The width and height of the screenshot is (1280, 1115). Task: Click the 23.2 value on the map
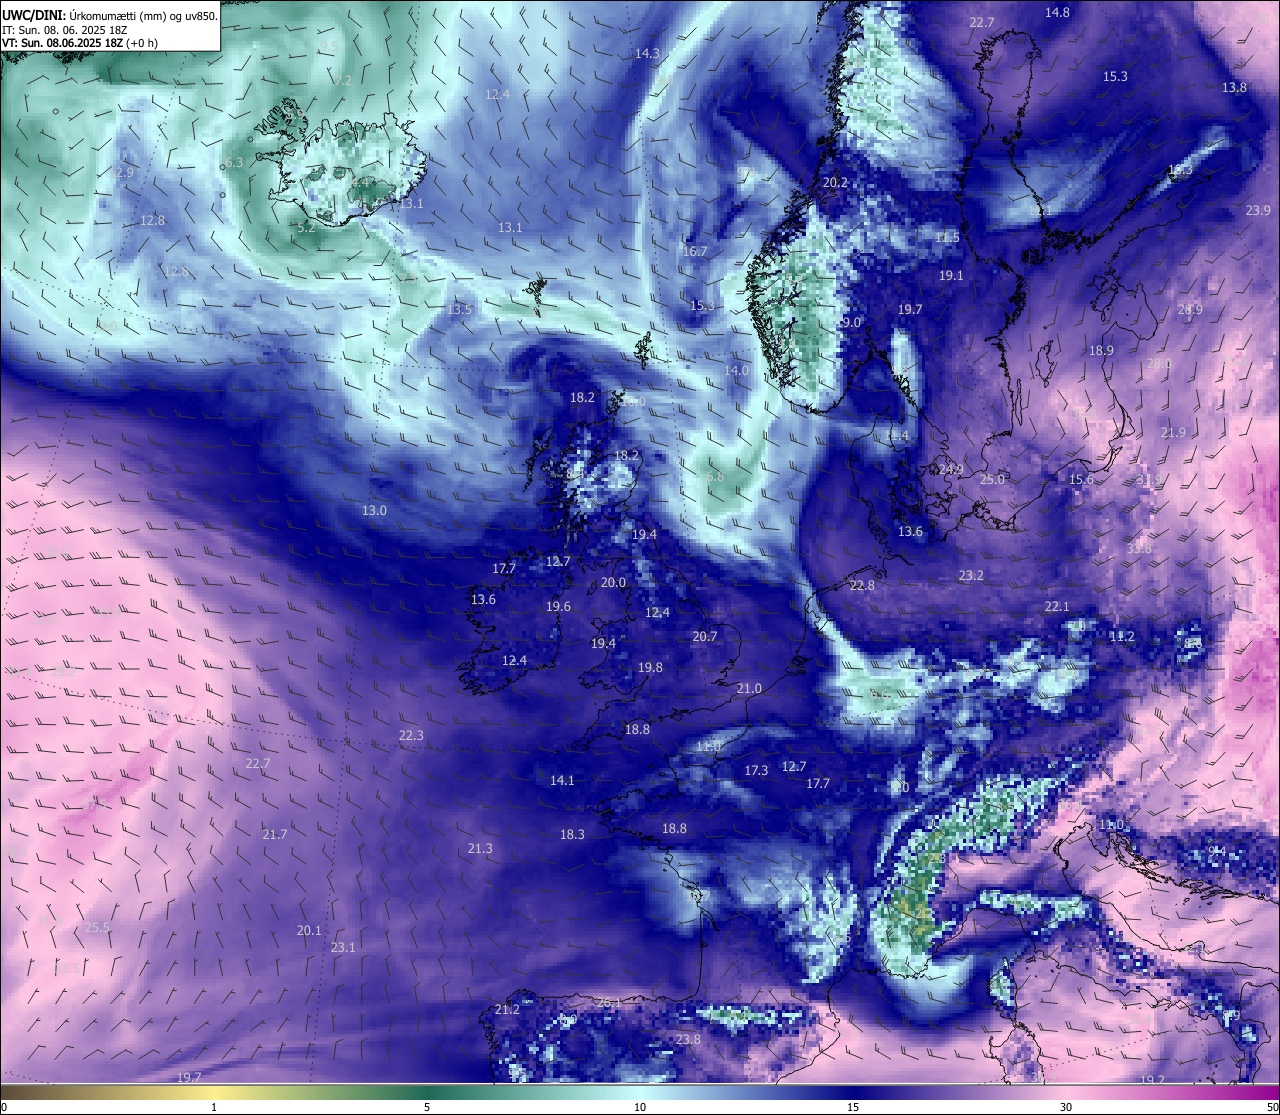point(971,575)
